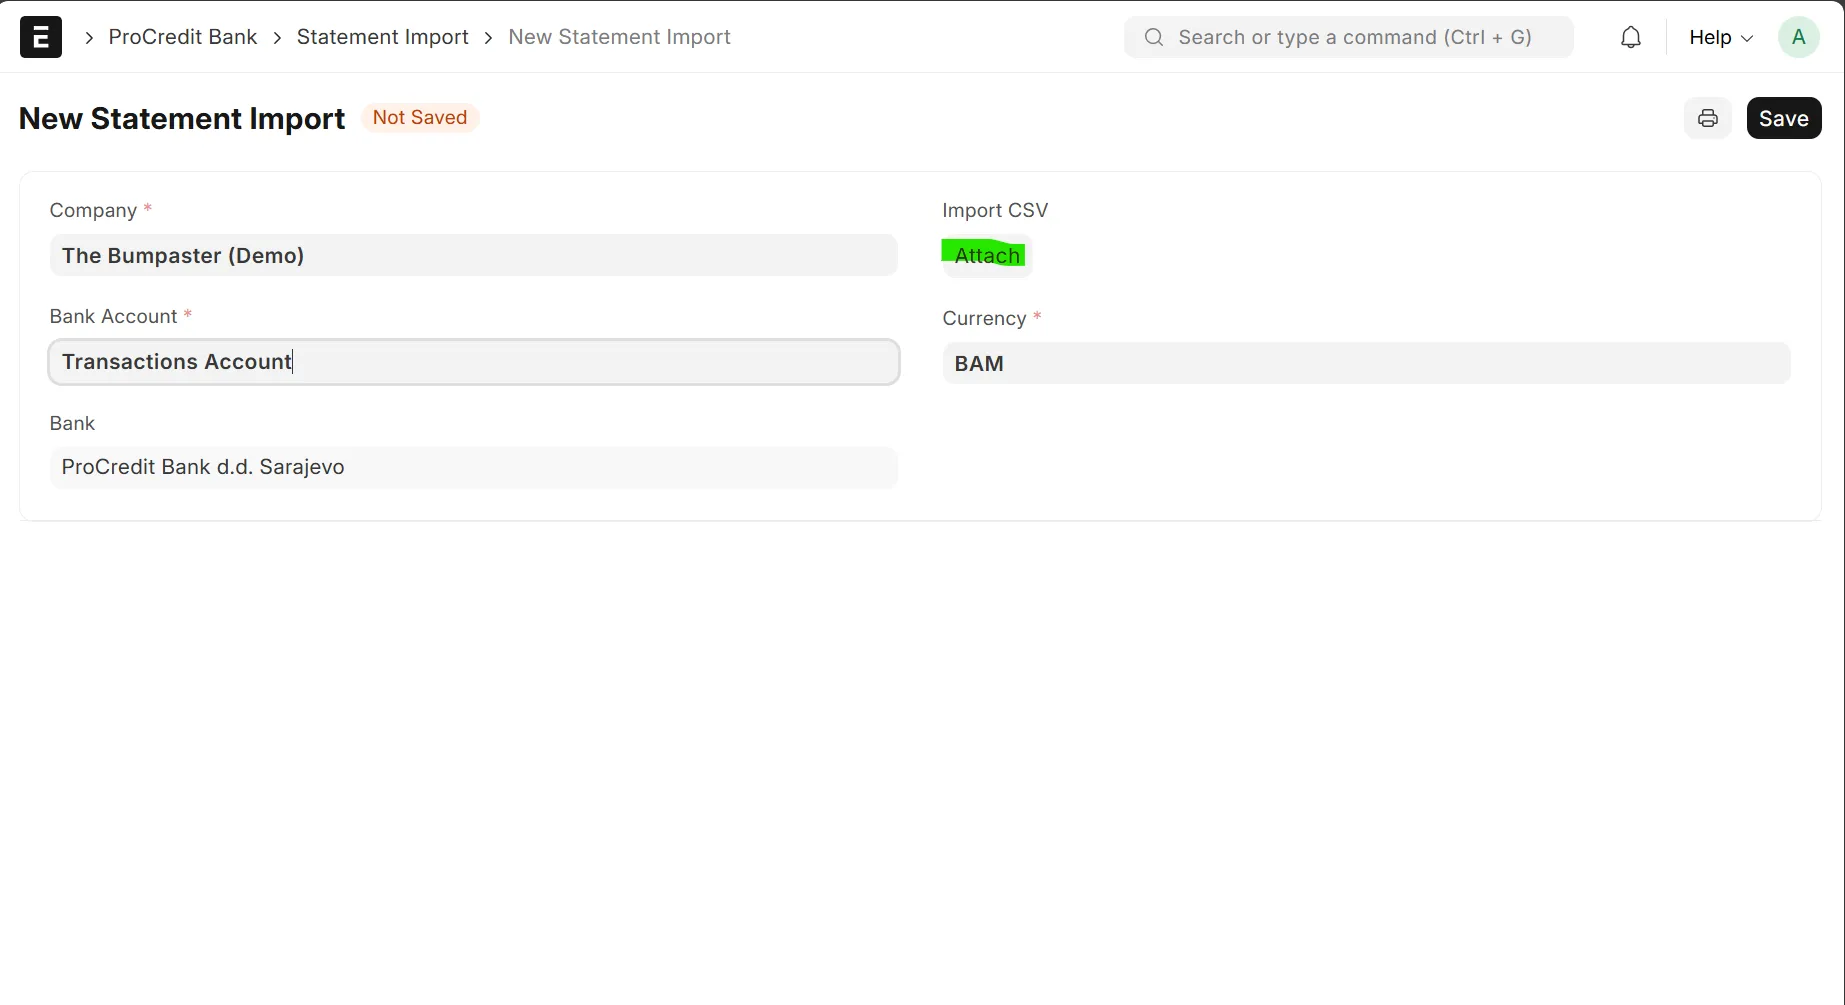Click the search magnifier icon

pyautogui.click(x=1154, y=37)
